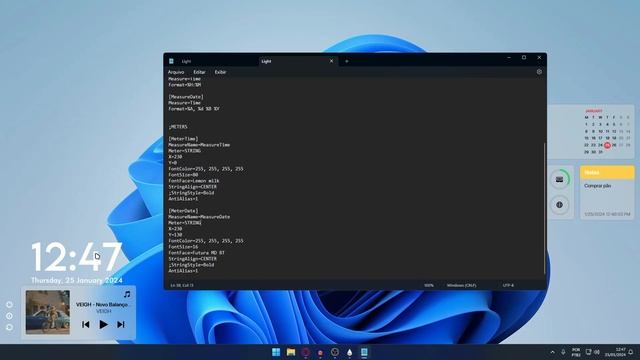
Task: Skip to previous track in music widget
Action: tap(86, 324)
